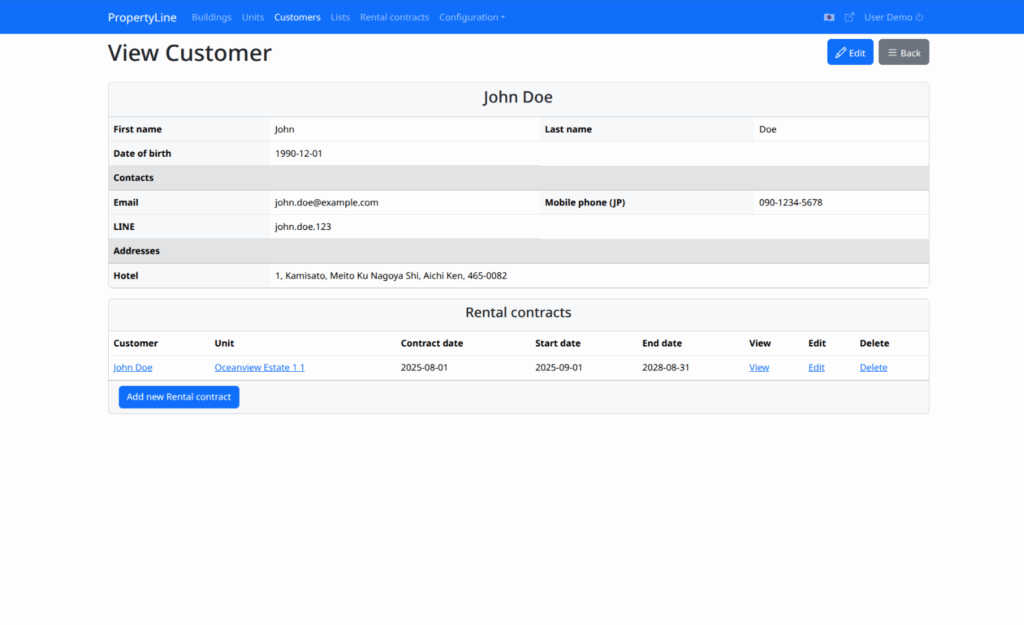Viewport: 1024px width, 625px height.
Task: View the rental contract row
Action: (x=759, y=367)
